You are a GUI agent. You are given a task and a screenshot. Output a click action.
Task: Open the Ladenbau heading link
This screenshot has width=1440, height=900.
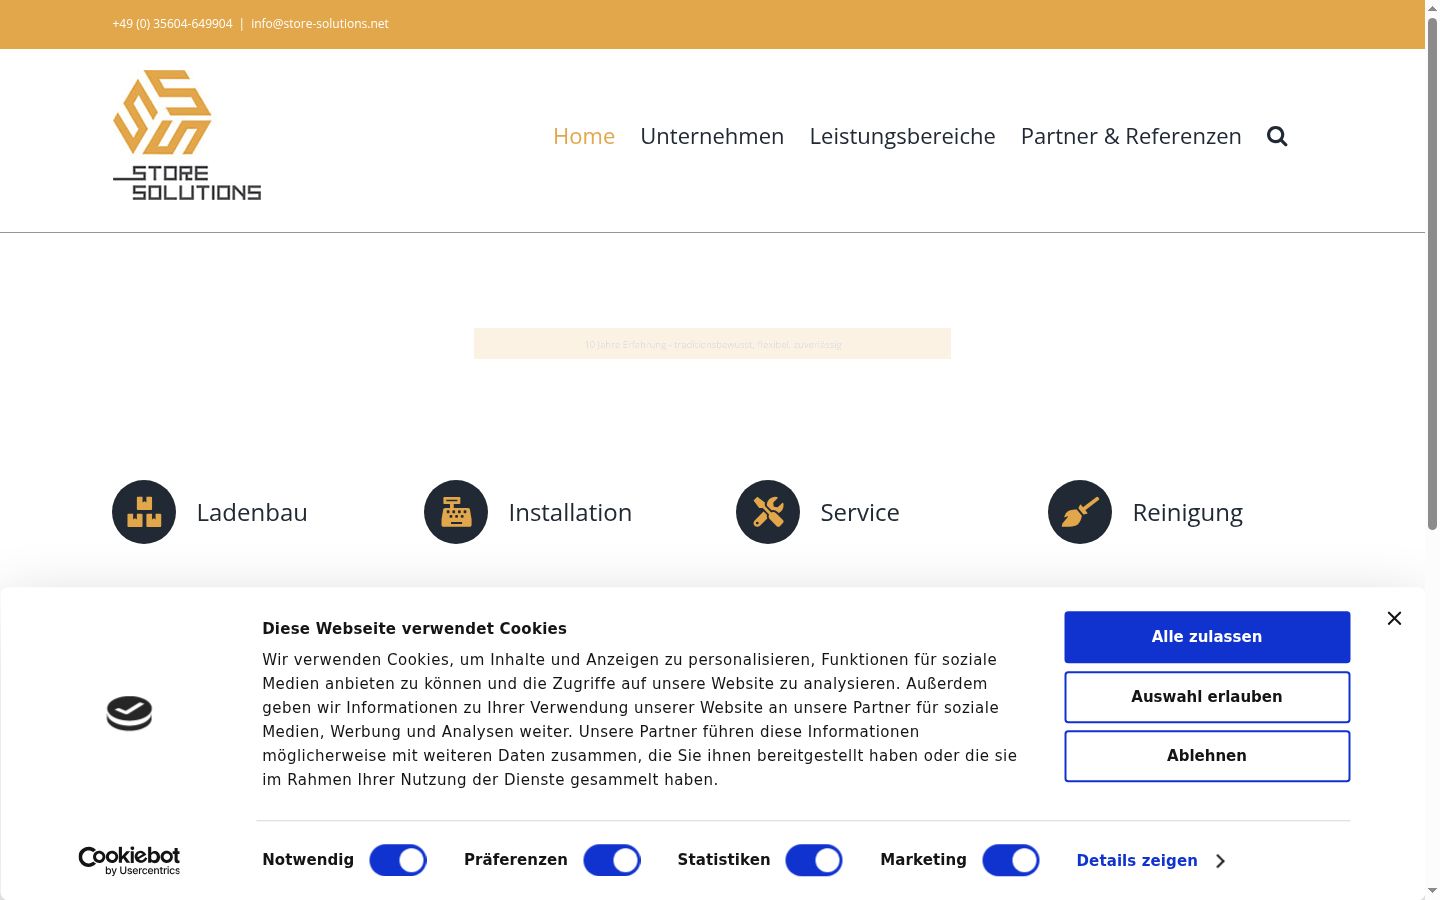click(252, 513)
